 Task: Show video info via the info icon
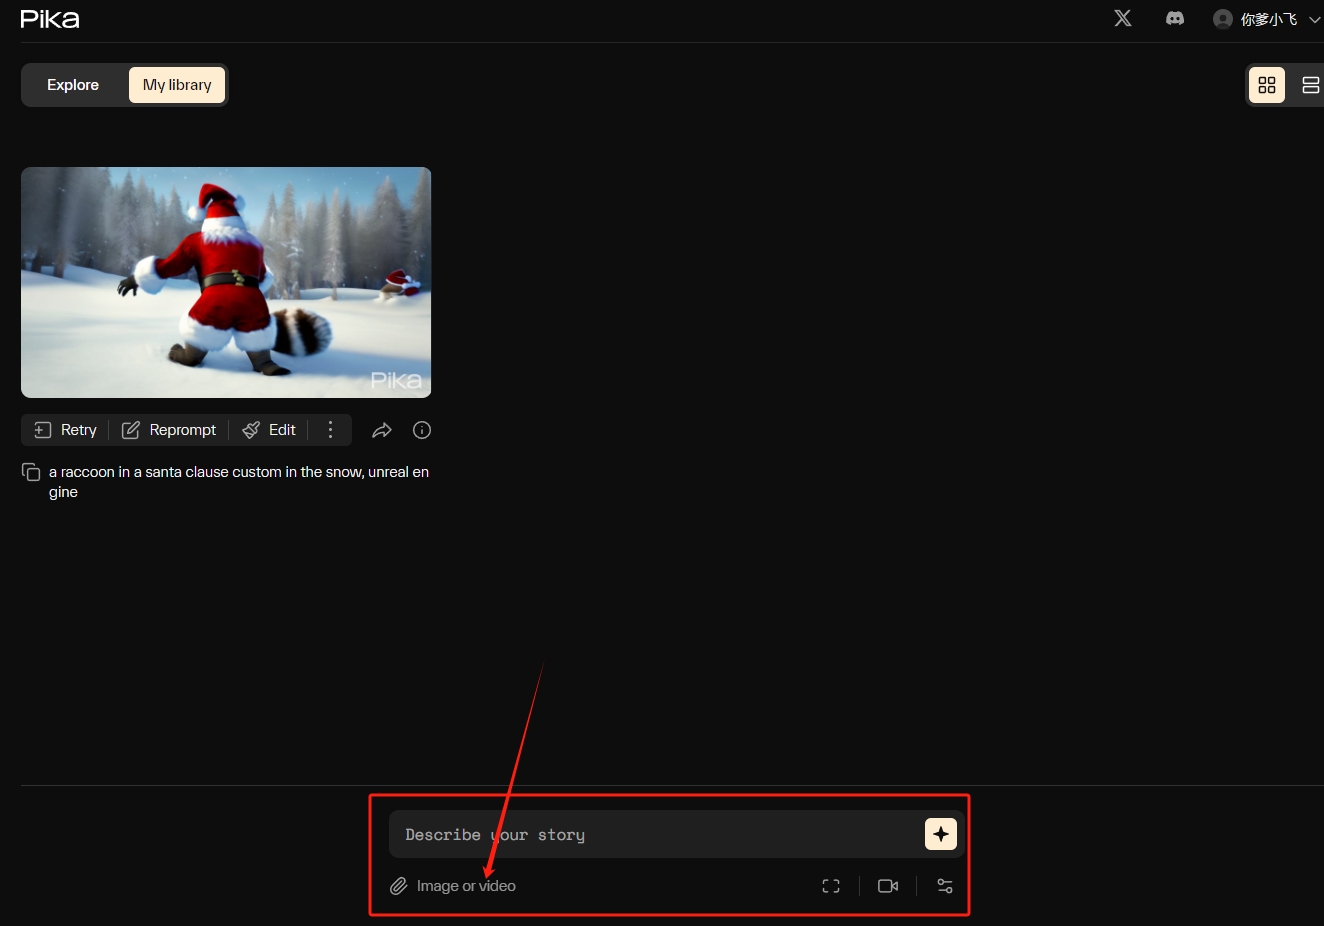[x=422, y=430]
